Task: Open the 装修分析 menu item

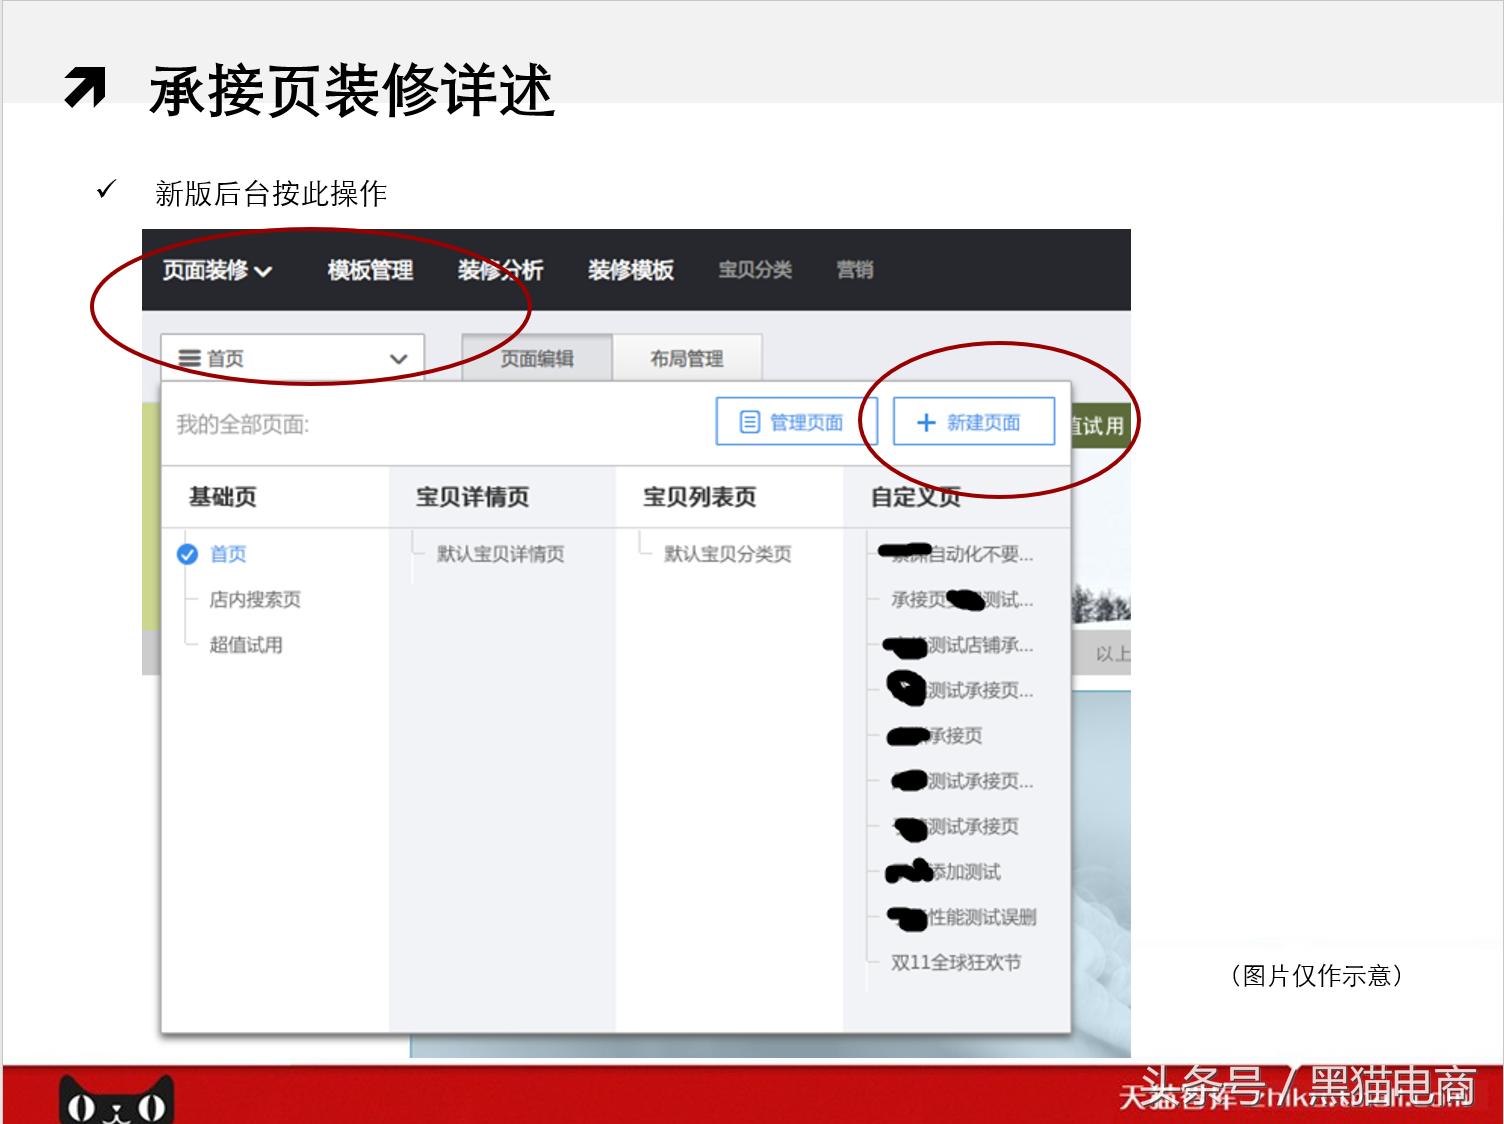Action: pyautogui.click(x=501, y=270)
